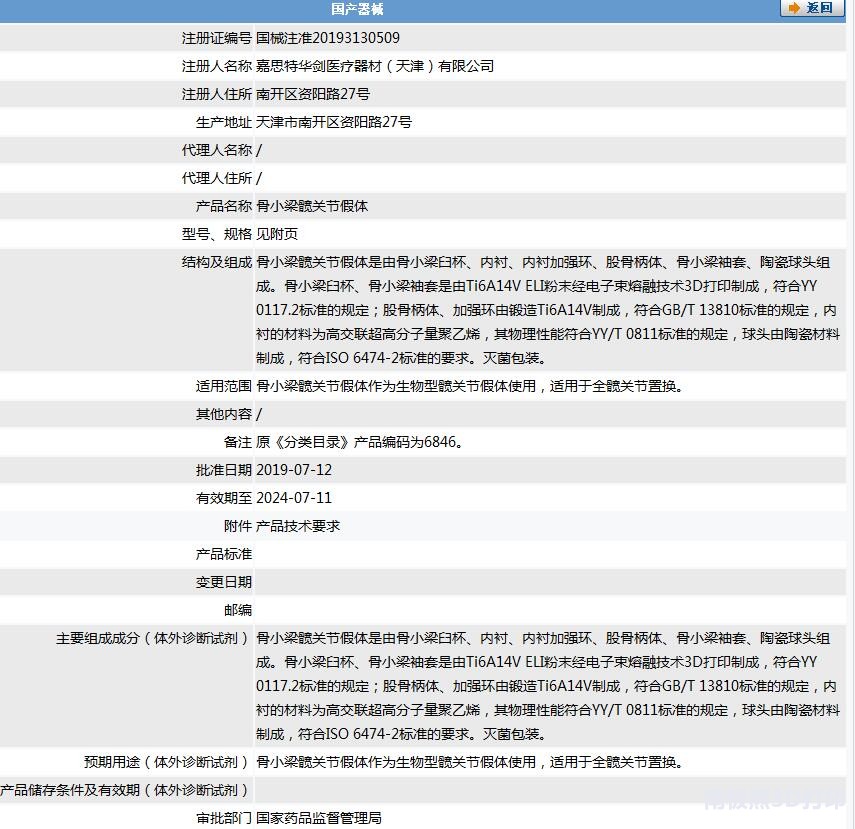Click the approving department 国家药品监督管理局

319,818
